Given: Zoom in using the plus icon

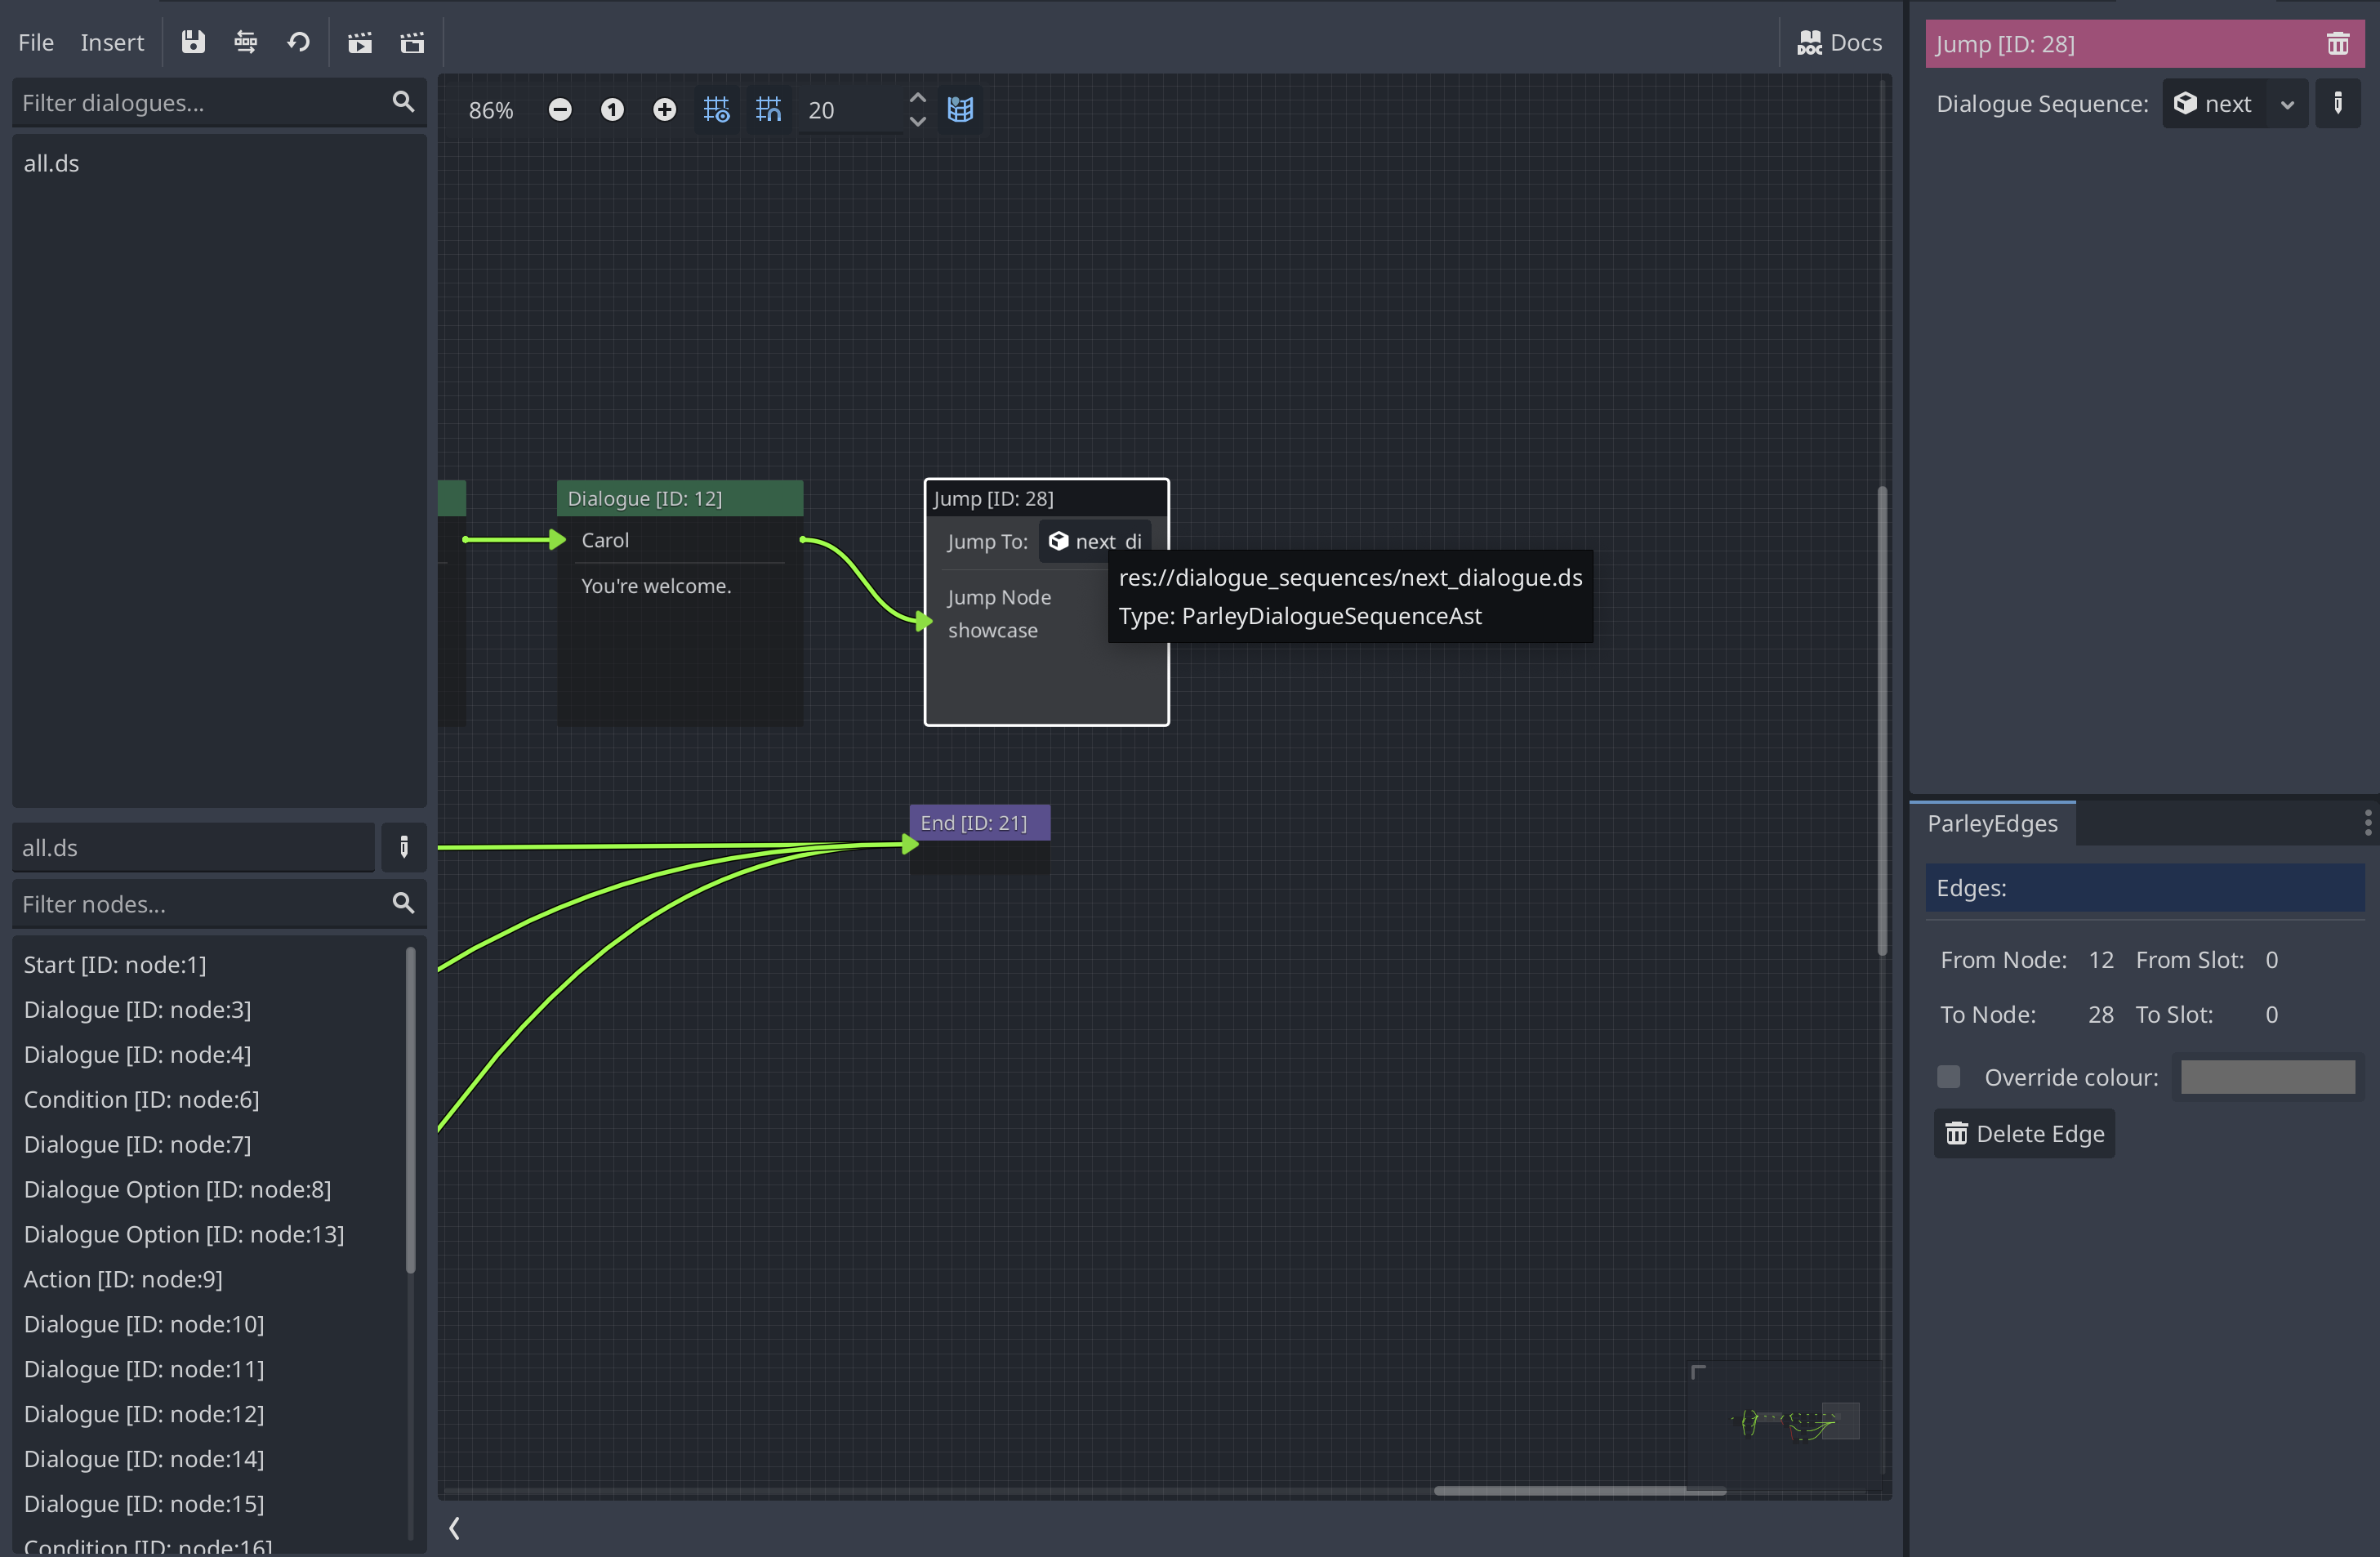Looking at the screenshot, I should pos(664,110).
